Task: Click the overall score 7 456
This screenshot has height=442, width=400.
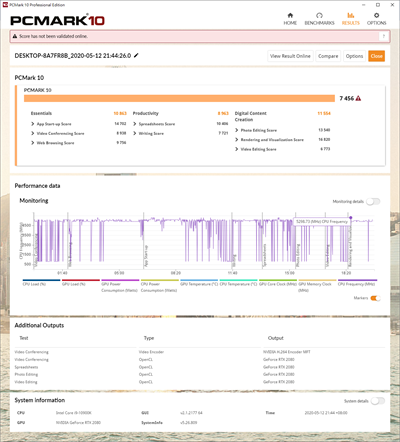Action: (x=347, y=98)
